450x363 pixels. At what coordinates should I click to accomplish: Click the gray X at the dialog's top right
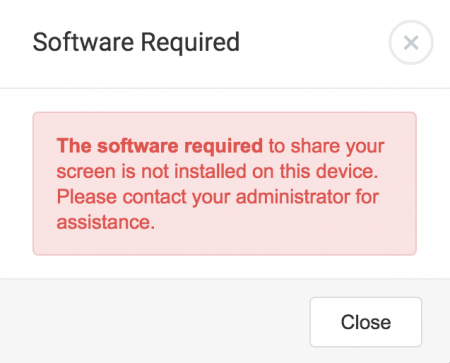click(411, 42)
